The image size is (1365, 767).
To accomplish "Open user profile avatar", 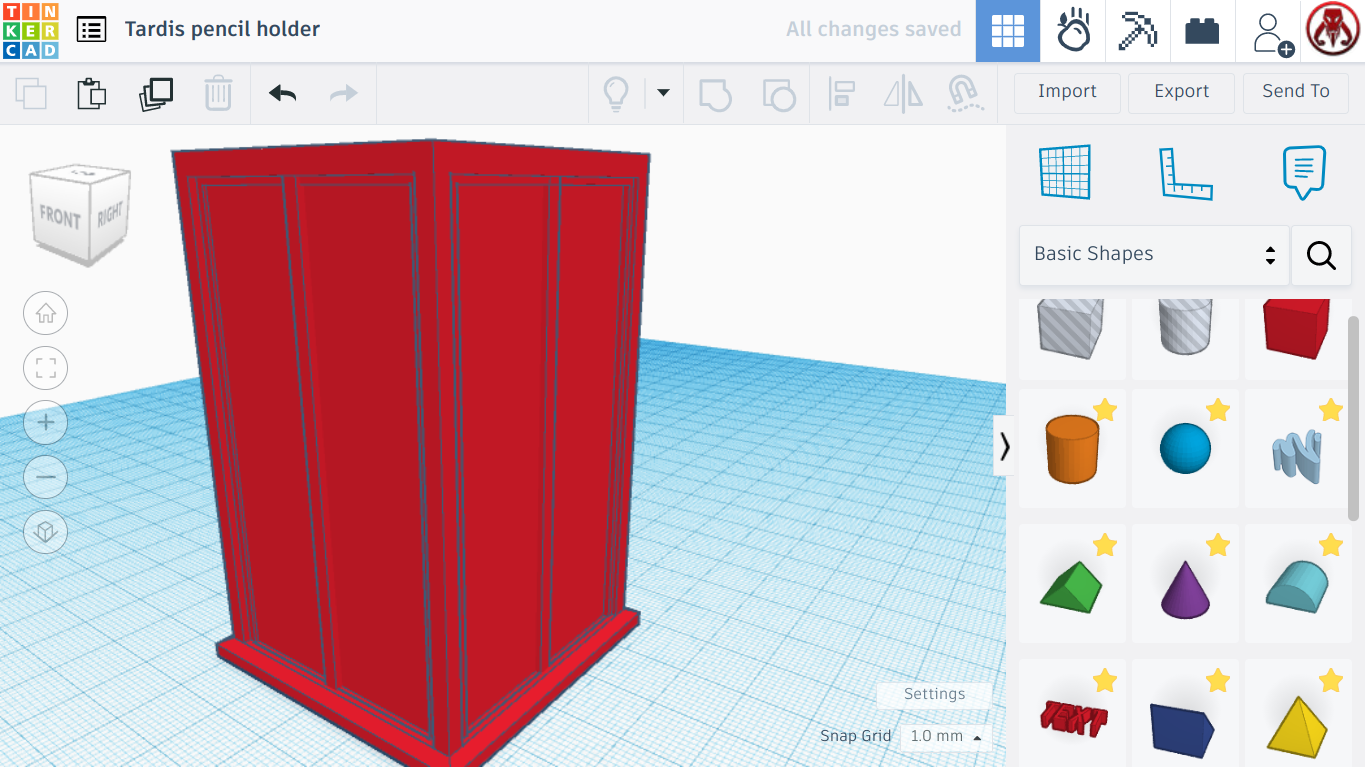I will pyautogui.click(x=1333, y=31).
